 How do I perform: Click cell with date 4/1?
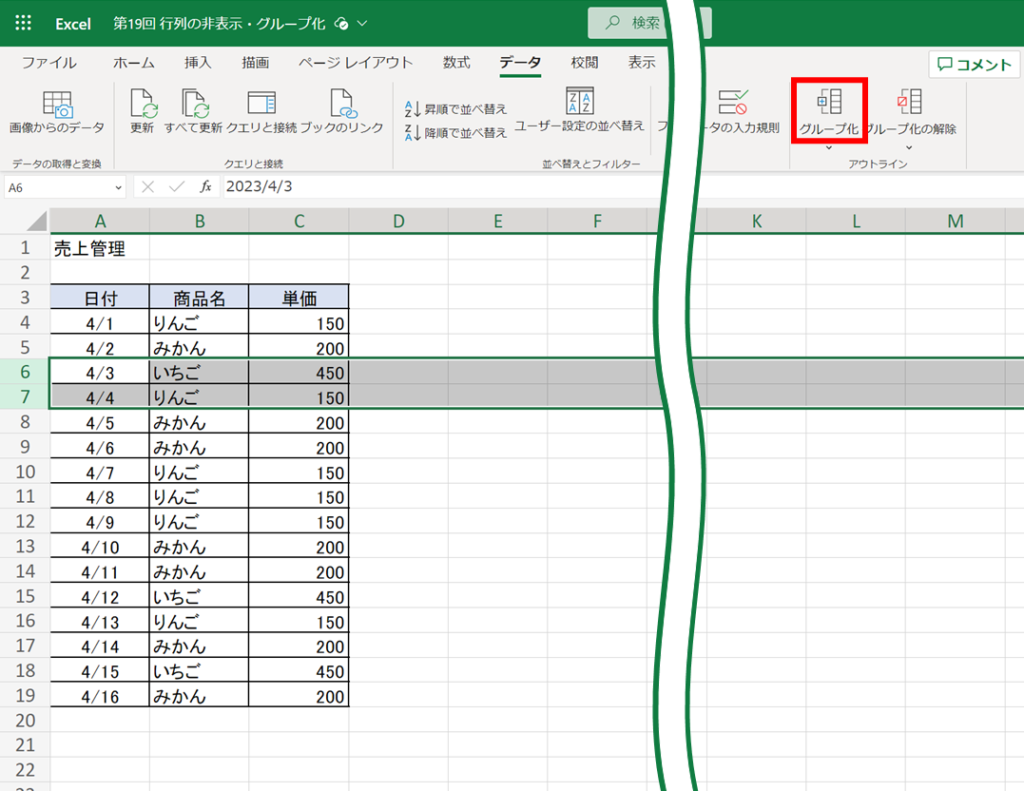100,322
